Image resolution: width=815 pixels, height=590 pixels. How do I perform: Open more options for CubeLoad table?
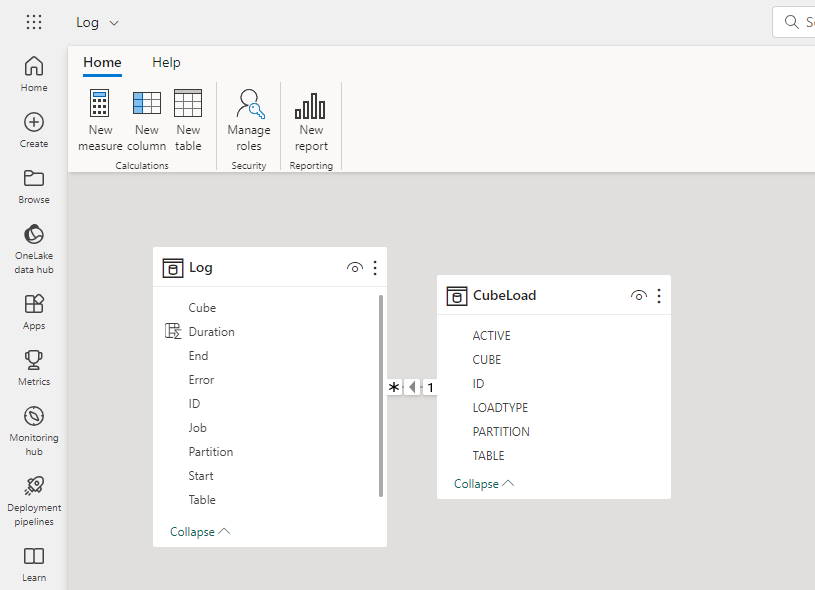click(x=659, y=296)
